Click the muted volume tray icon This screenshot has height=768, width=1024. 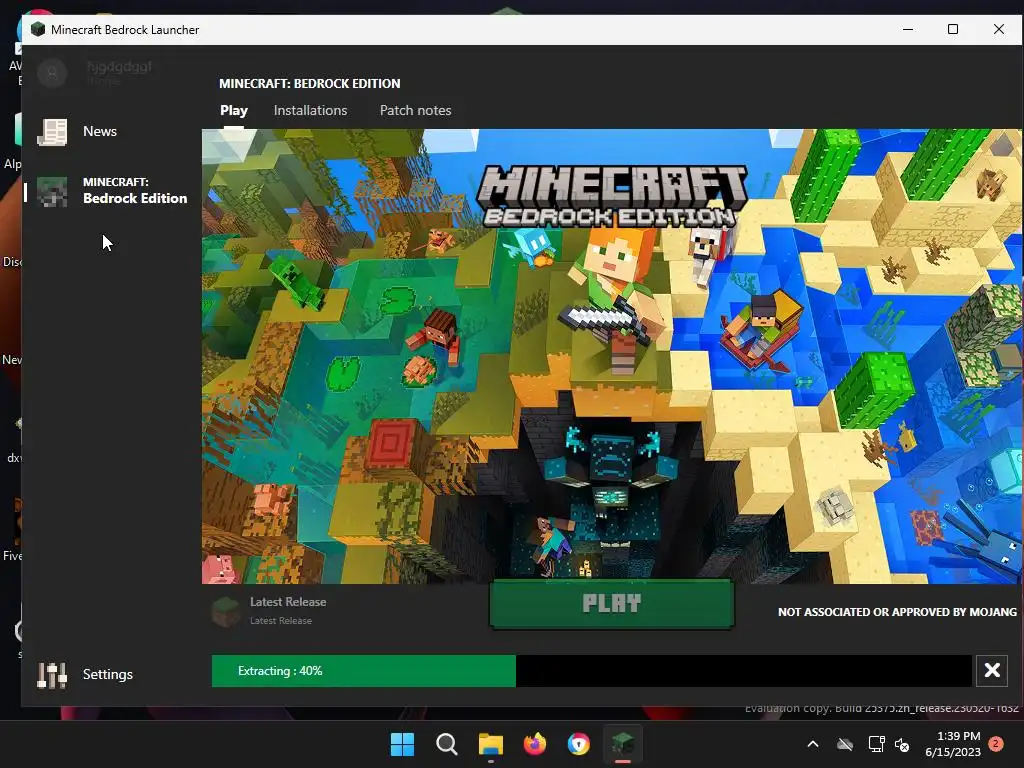(x=902, y=744)
